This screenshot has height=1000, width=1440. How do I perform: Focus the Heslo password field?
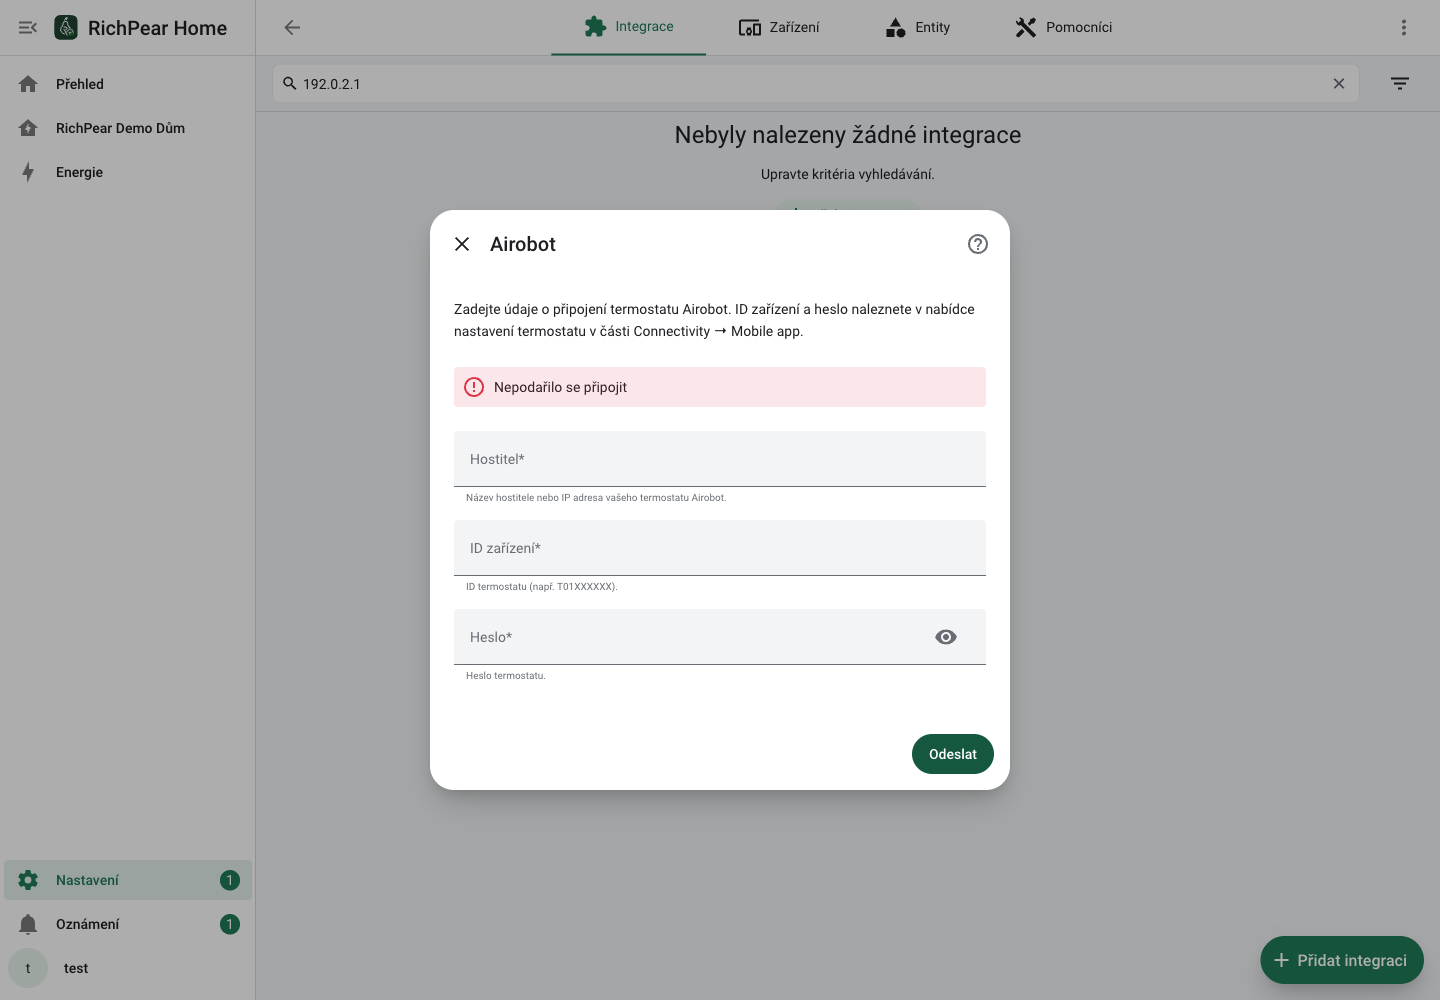coord(690,637)
